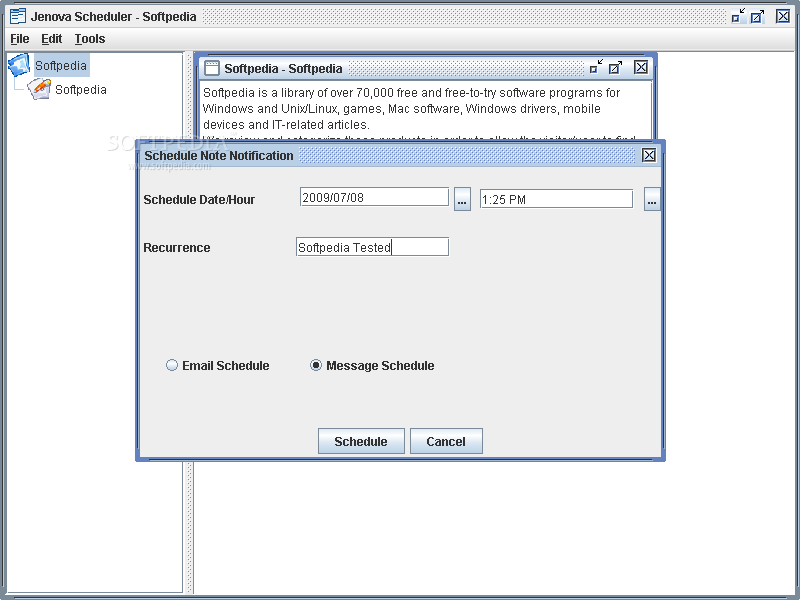The width and height of the screenshot is (800, 600).
Task: Maximize the Softpedia - Softpedia note window
Action: coord(616,67)
